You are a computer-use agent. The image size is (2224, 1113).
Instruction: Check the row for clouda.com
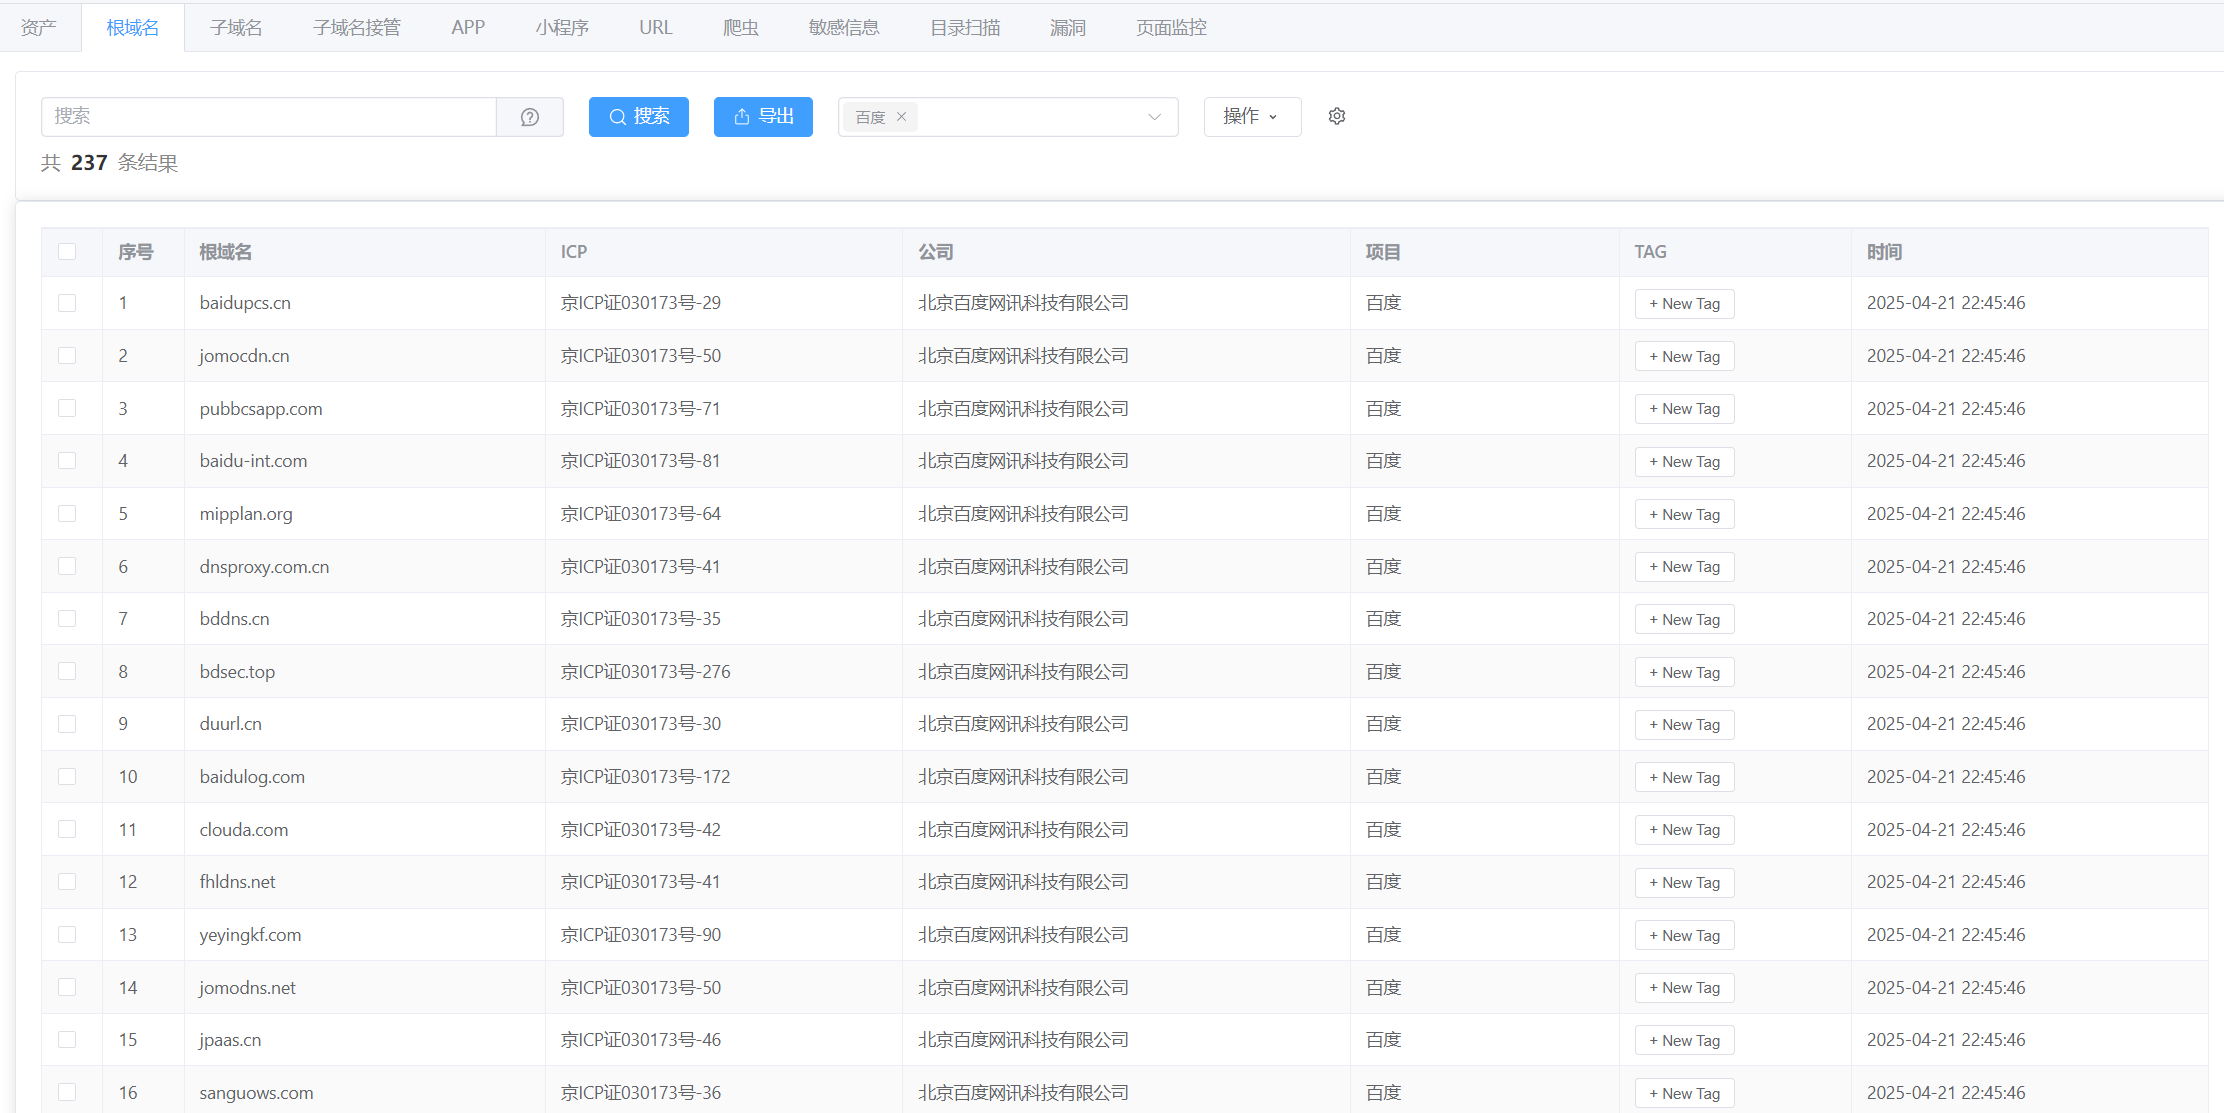coord(67,829)
